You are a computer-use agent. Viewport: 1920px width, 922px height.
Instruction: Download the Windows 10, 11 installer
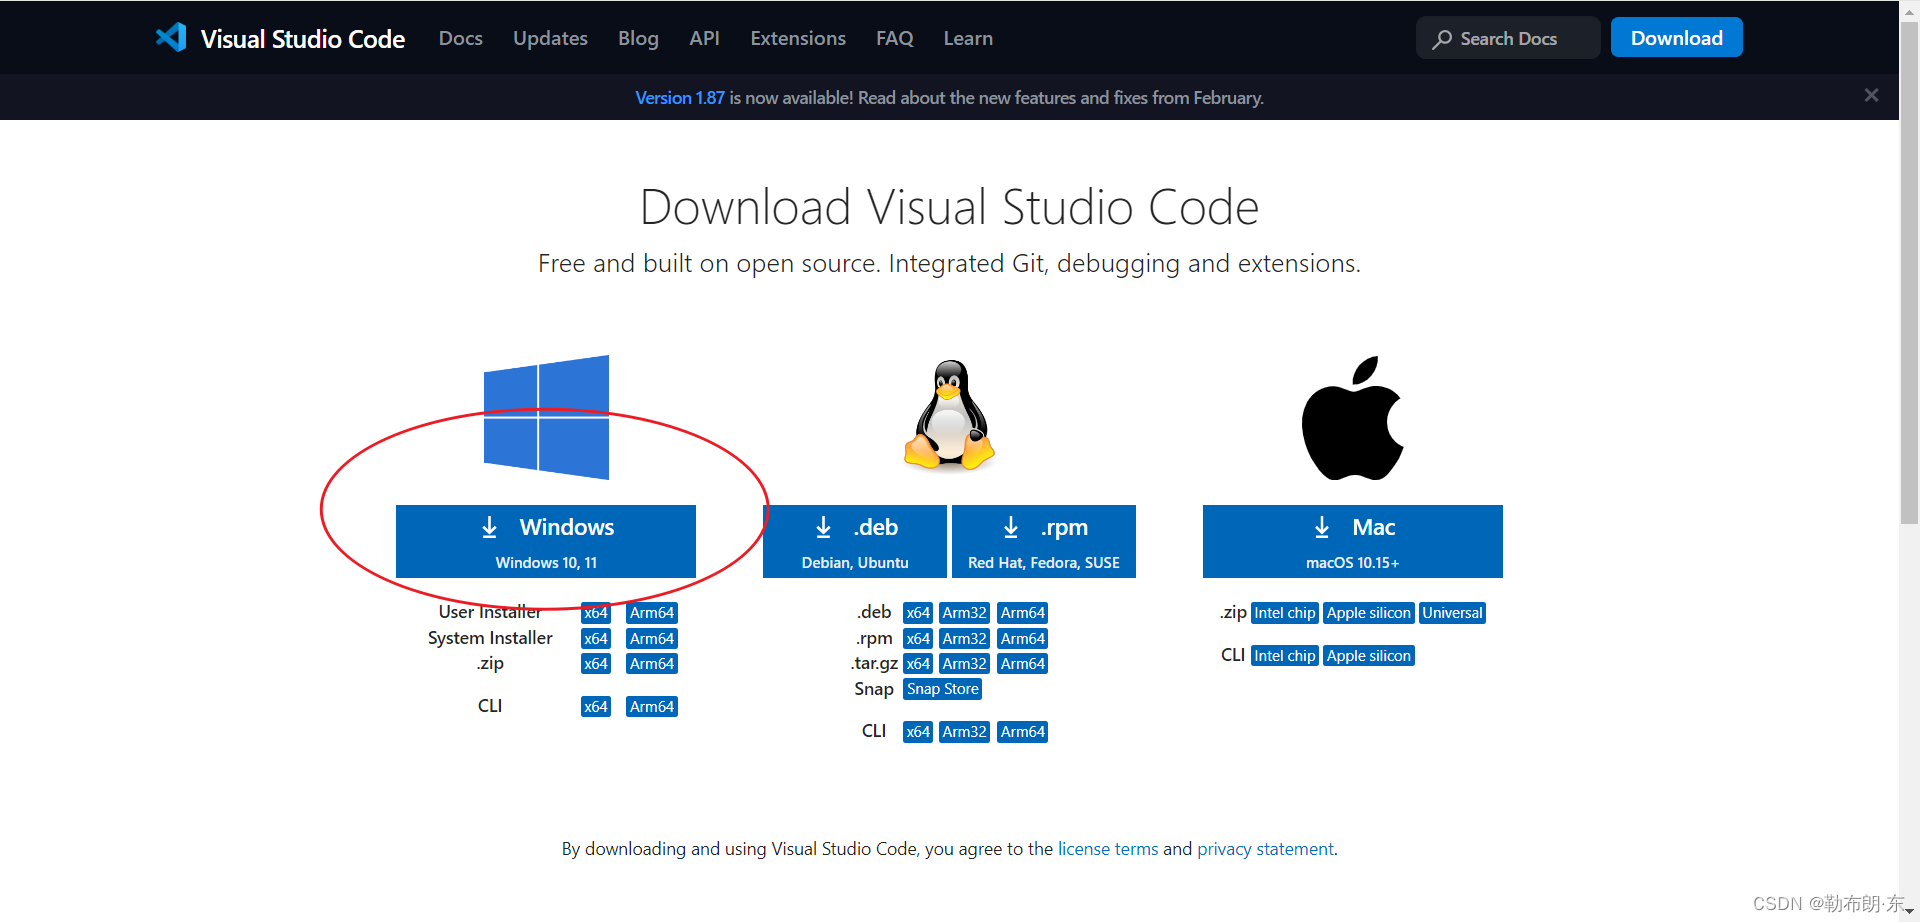click(546, 541)
